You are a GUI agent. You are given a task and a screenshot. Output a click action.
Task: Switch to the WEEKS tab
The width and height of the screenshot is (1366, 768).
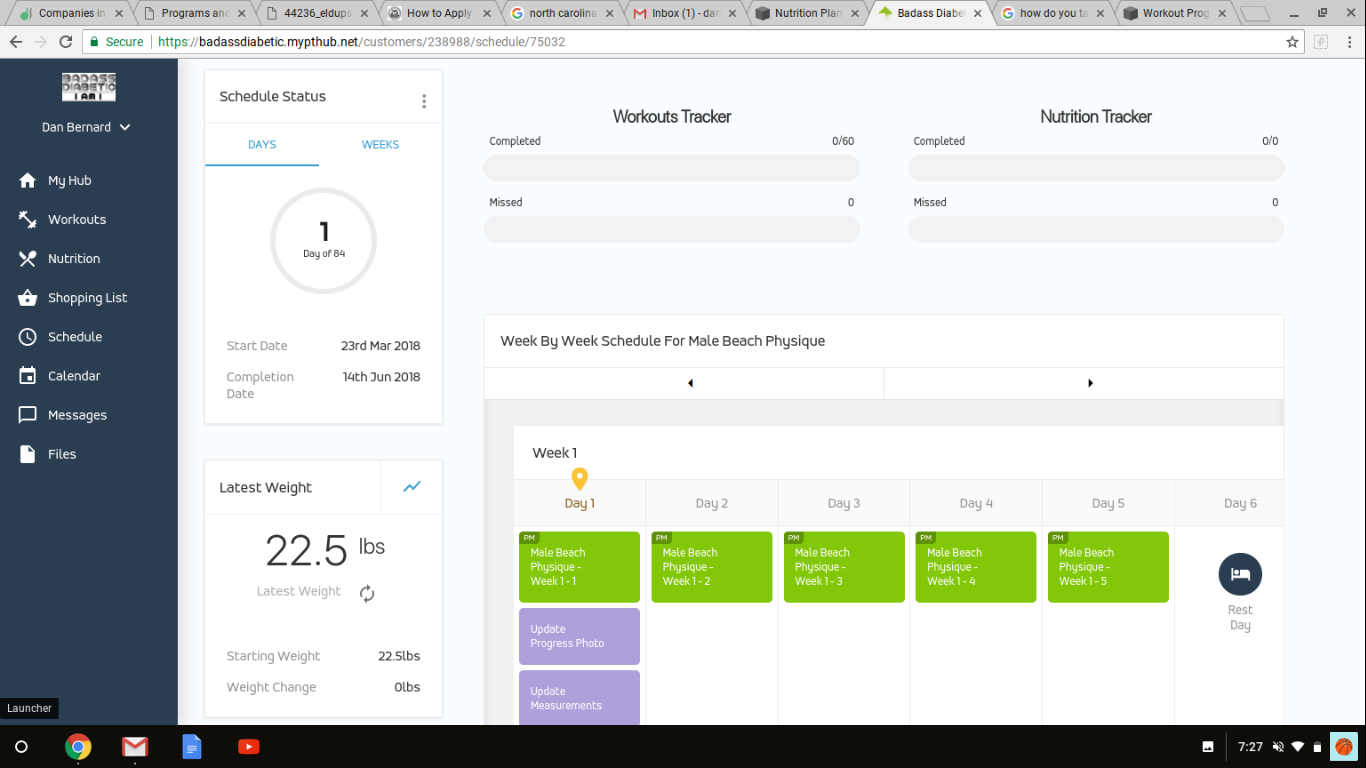pyautogui.click(x=380, y=145)
